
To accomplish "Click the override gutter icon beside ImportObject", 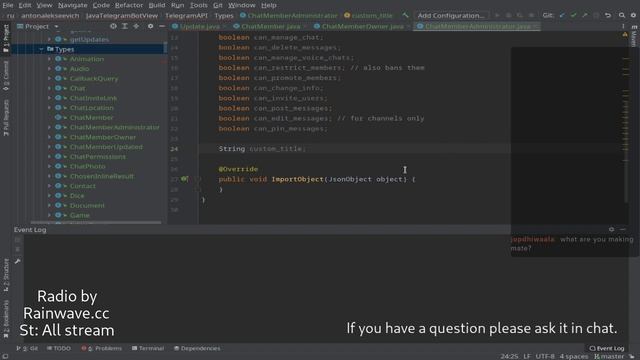I will coord(184,179).
